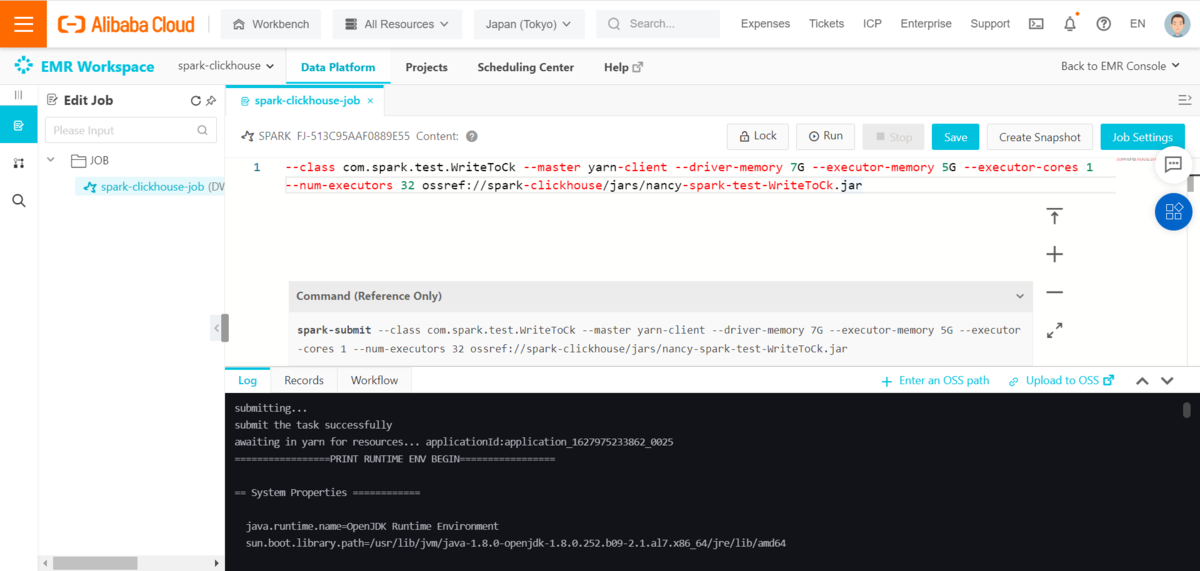Open the spark-clickhouse project dropdown

pyautogui.click(x=226, y=66)
